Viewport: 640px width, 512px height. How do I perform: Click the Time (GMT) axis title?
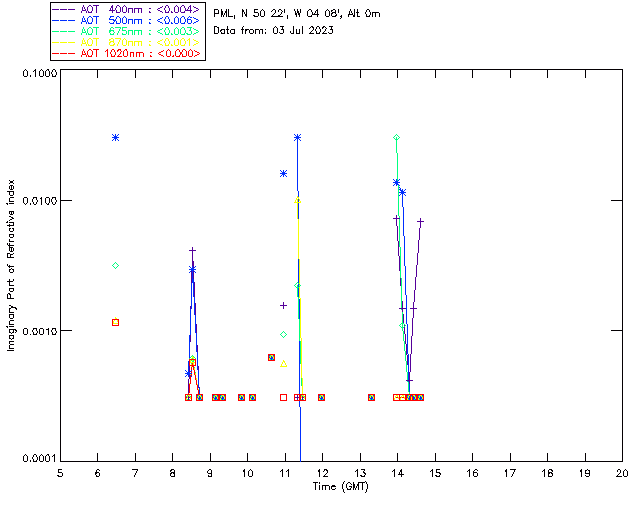pos(341,486)
